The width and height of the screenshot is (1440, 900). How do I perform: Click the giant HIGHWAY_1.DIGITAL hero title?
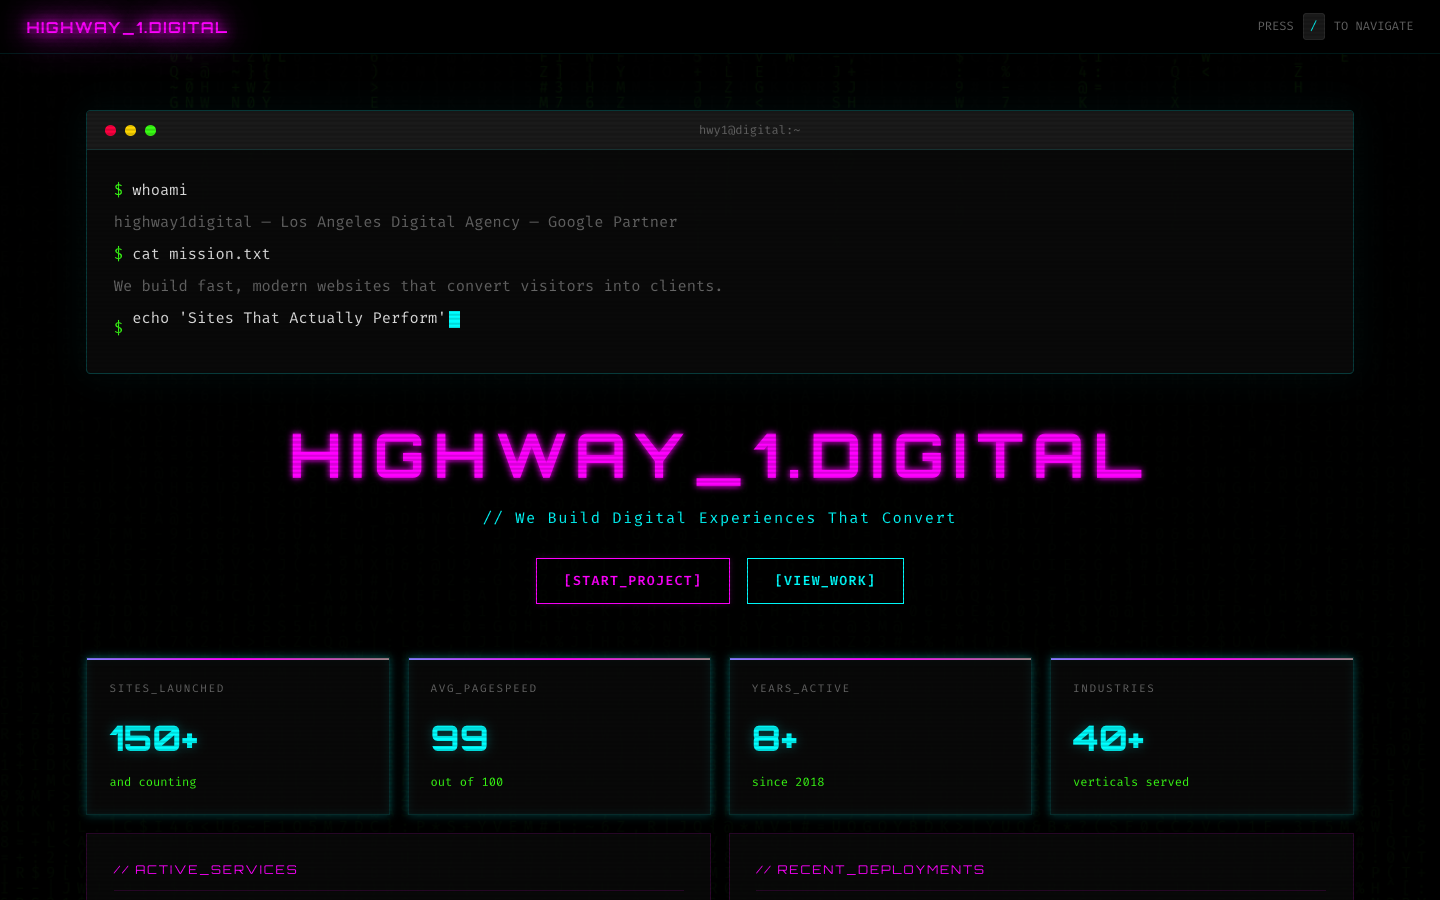click(x=716, y=458)
